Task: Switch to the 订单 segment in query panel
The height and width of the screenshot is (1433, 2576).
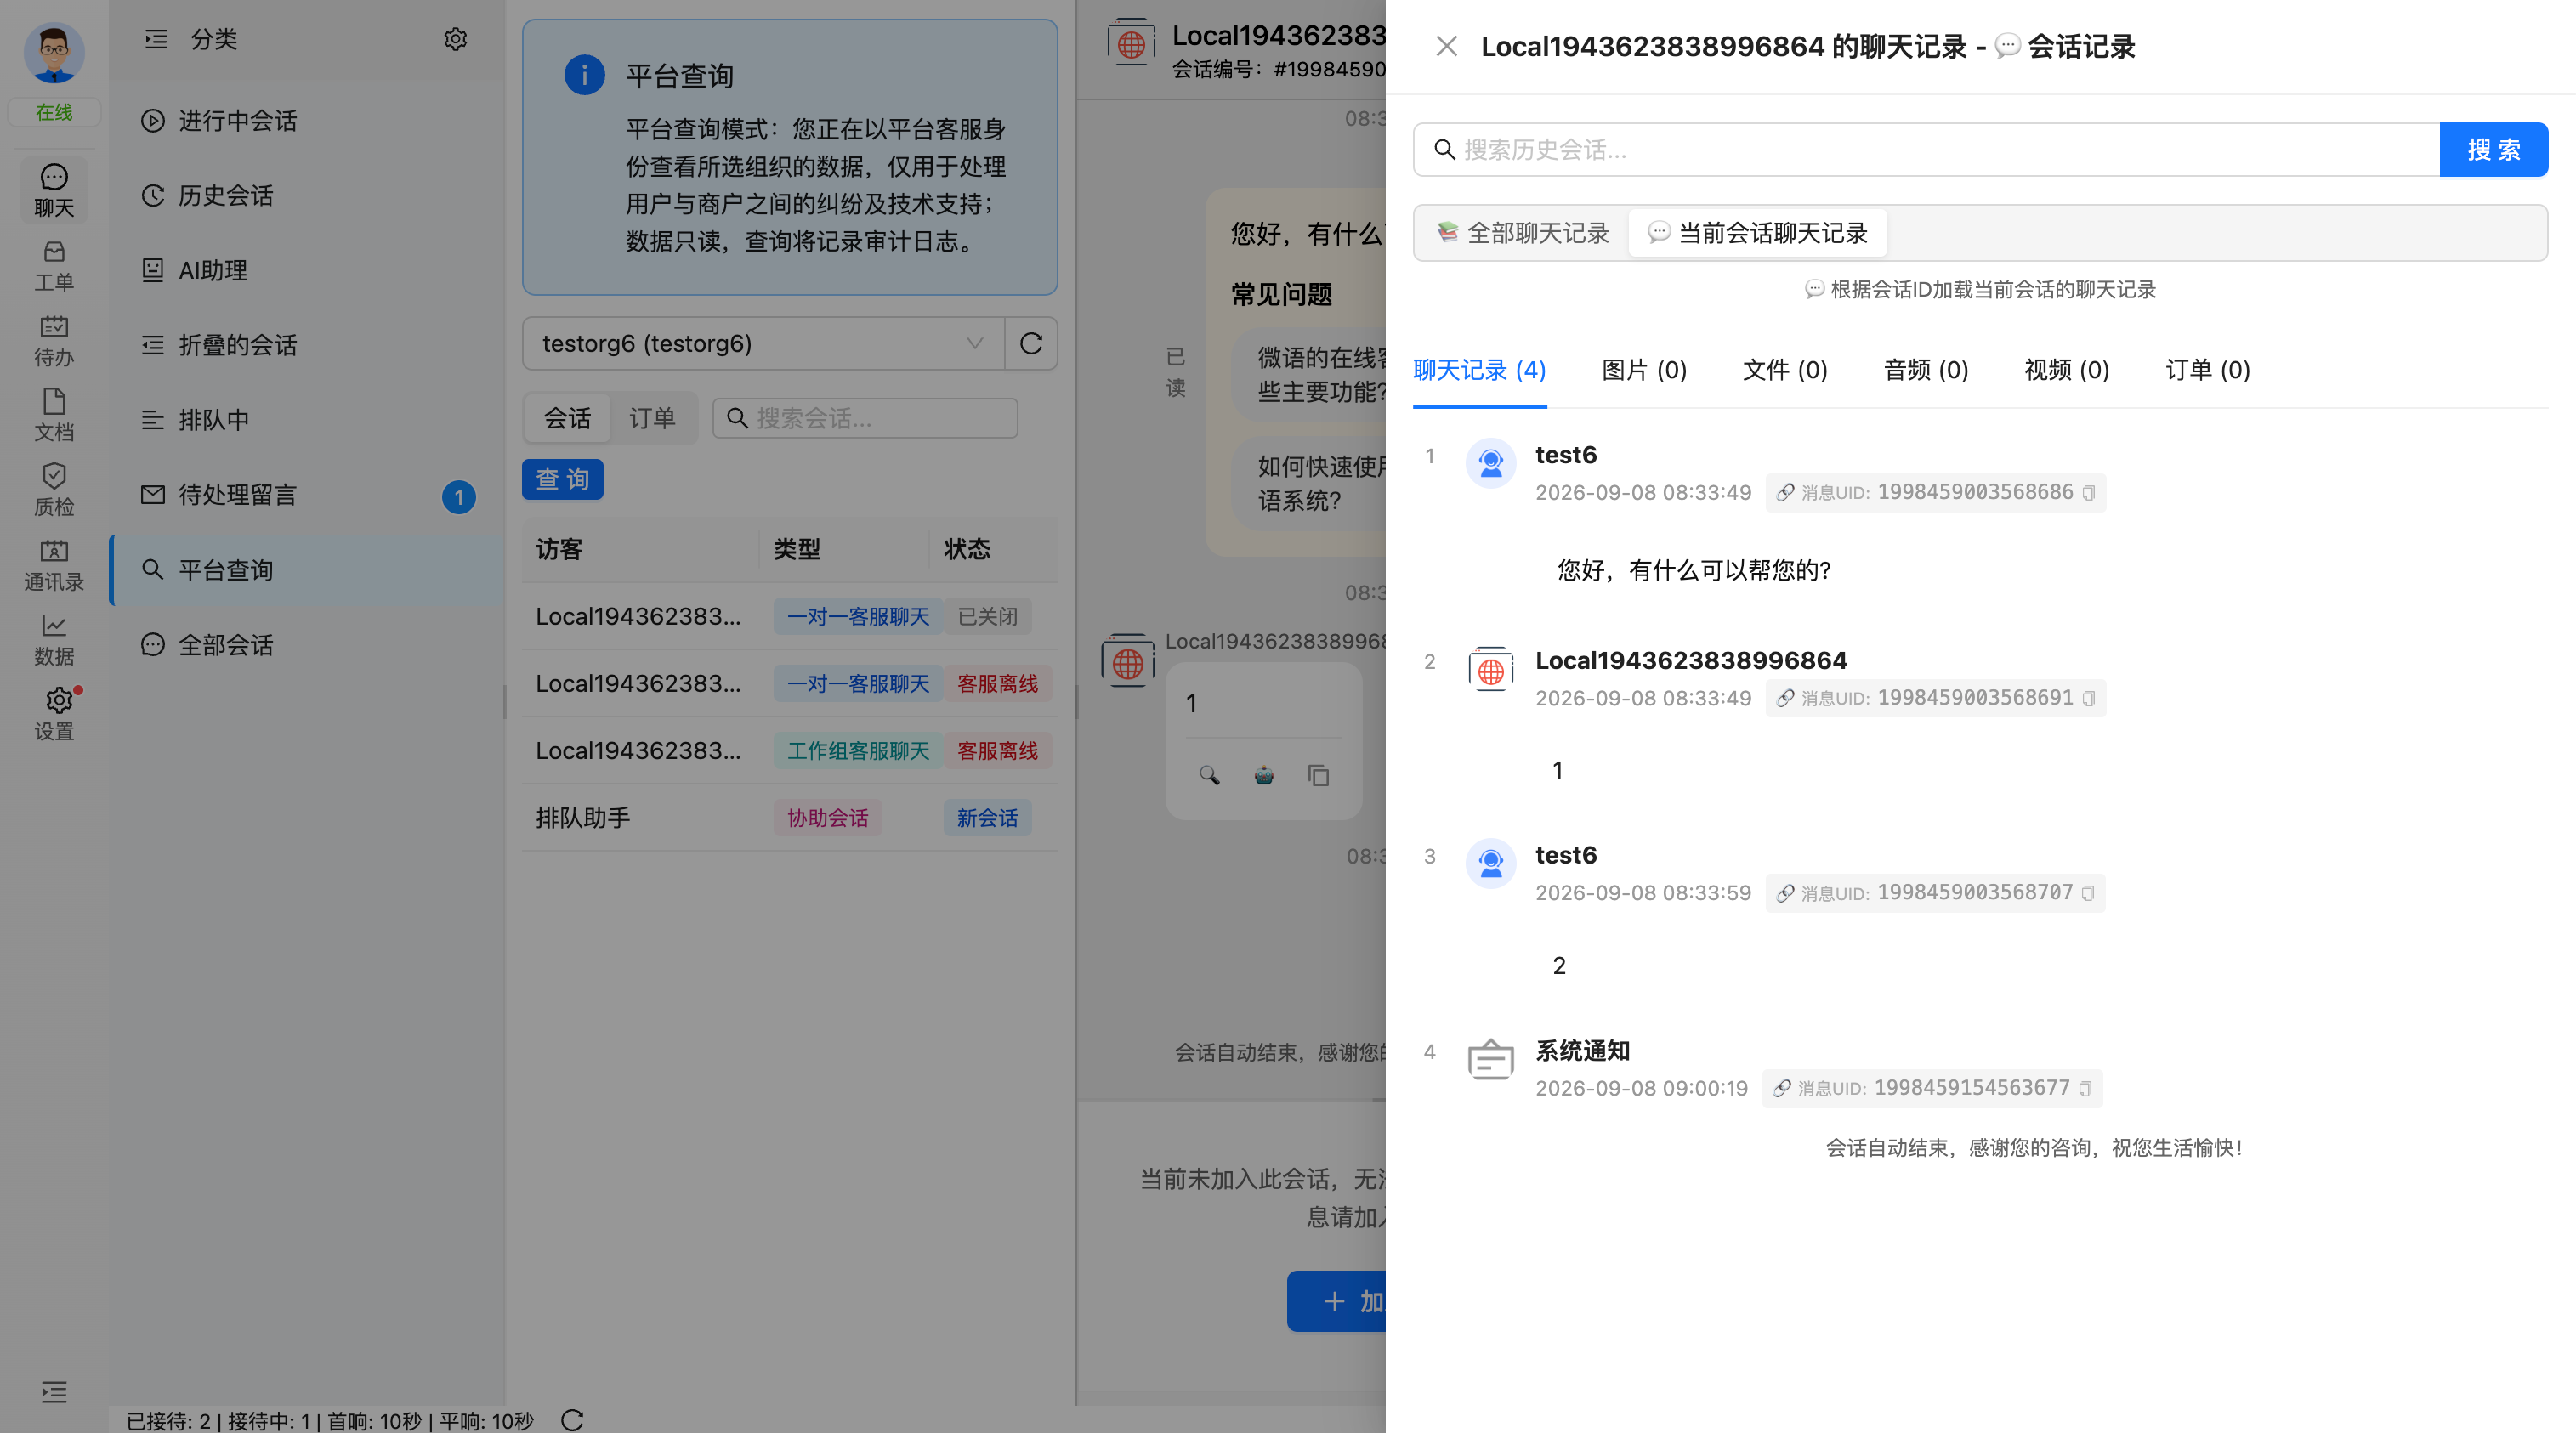Action: click(652, 418)
